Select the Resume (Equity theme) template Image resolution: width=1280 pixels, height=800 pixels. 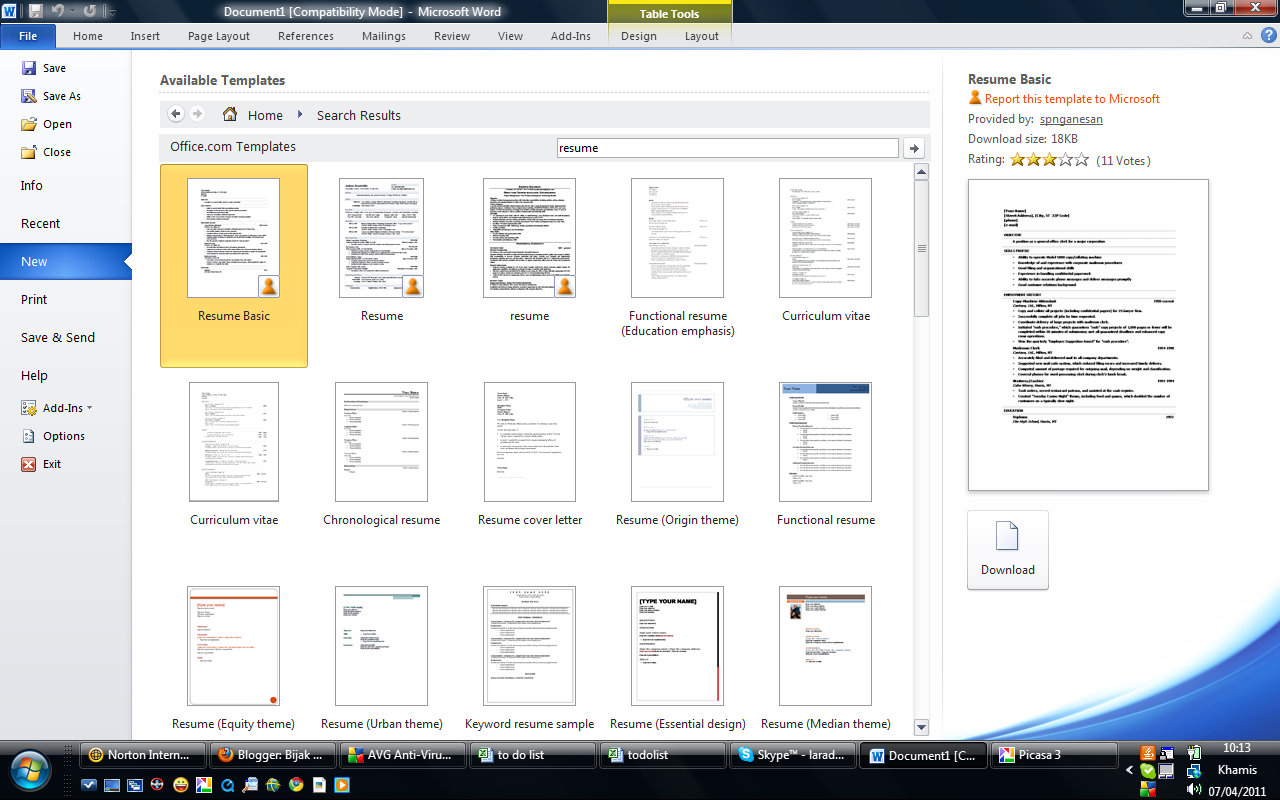point(233,658)
